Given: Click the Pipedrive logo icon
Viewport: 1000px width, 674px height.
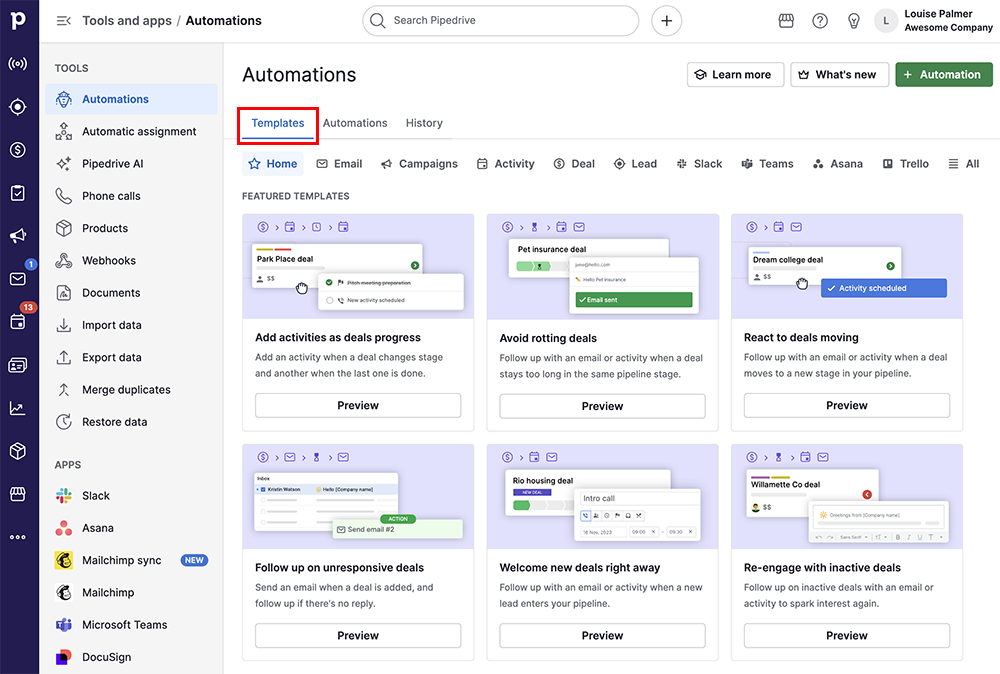Looking at the screenshot, I should point(18,21).
